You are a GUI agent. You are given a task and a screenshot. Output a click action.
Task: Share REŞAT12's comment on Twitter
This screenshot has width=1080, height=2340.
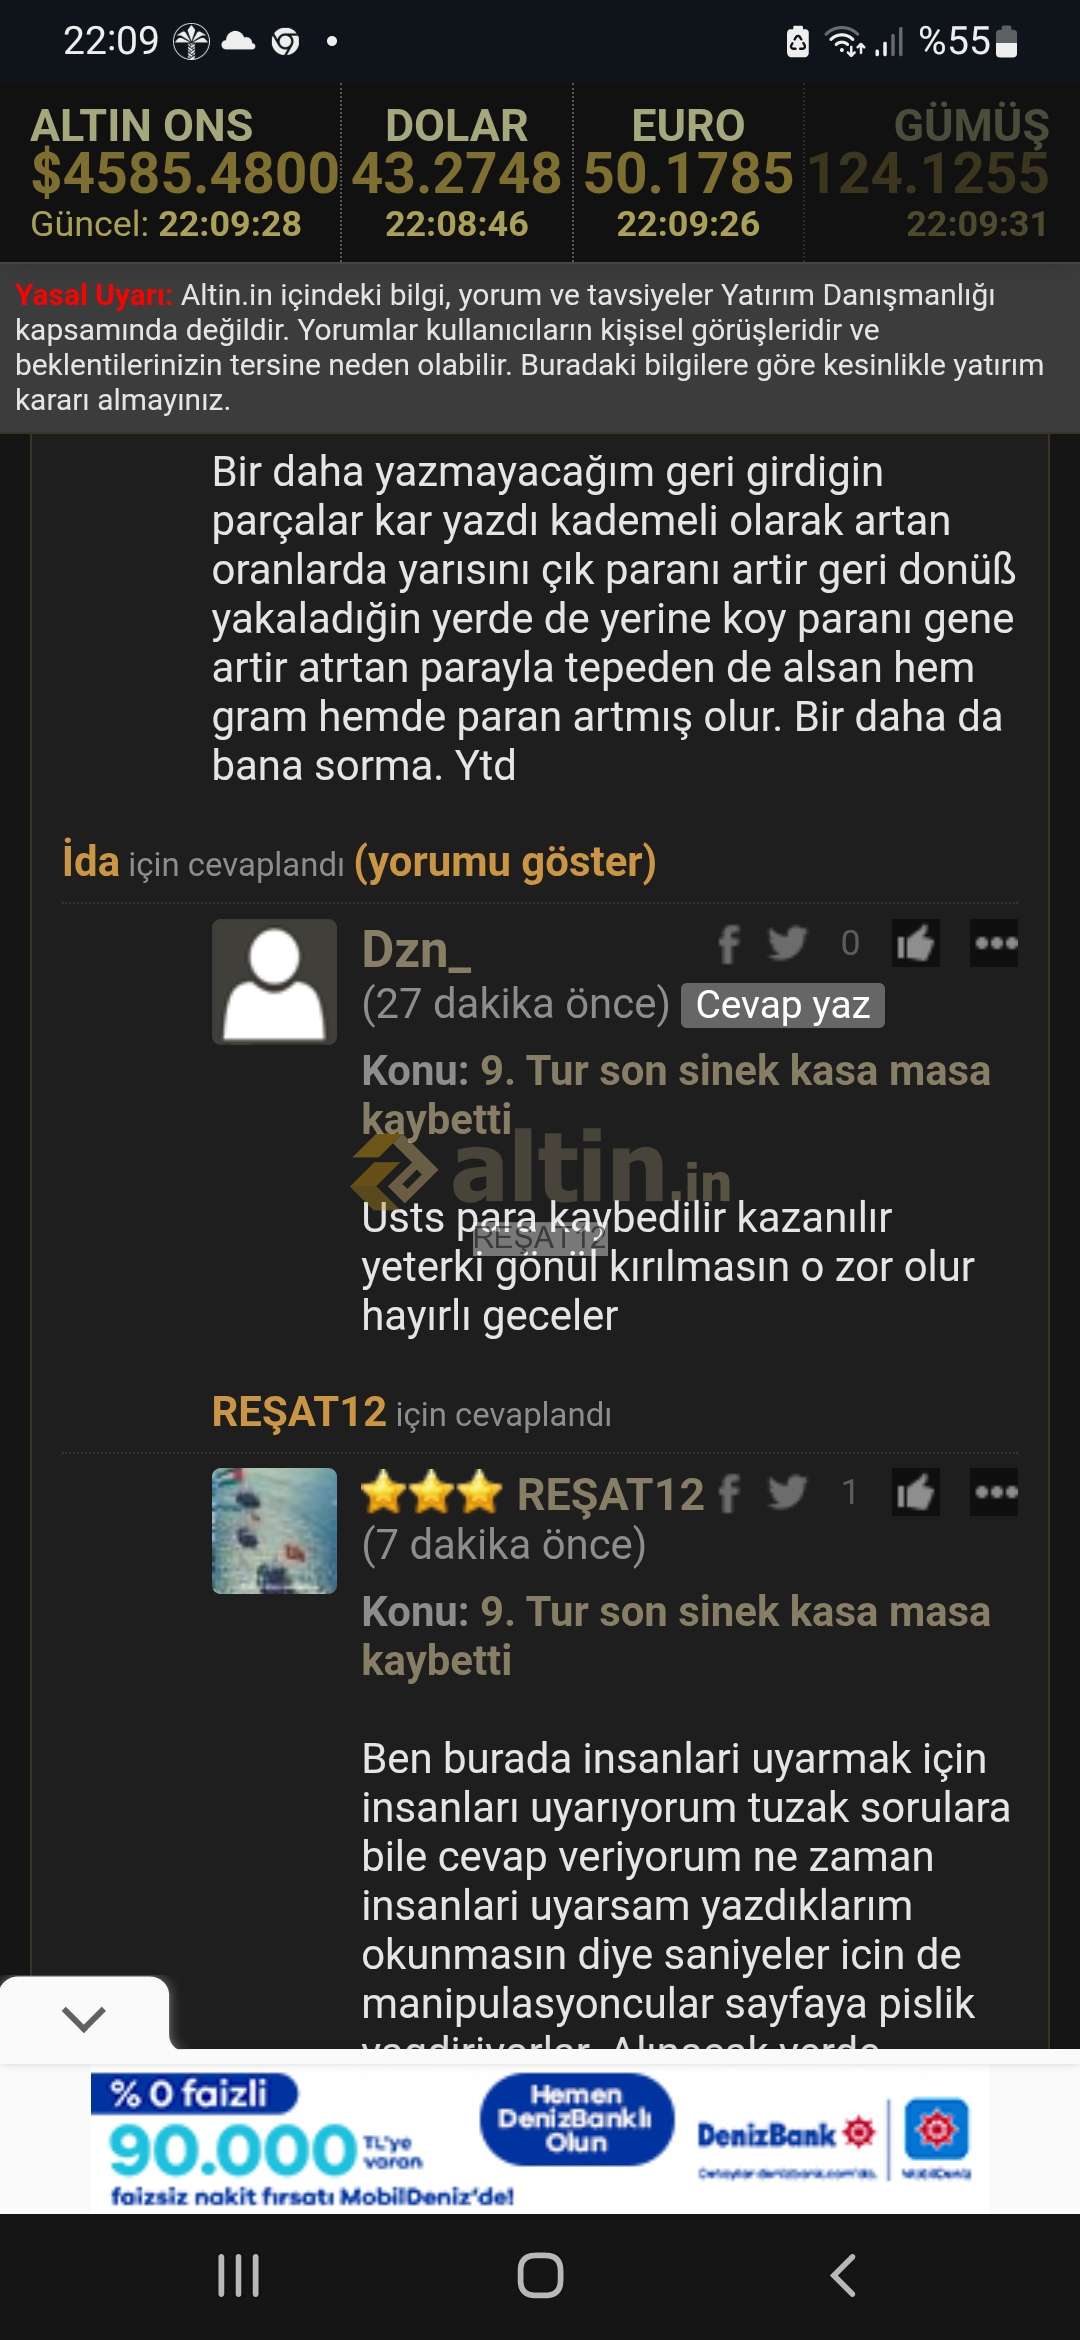coord(787,1492)
